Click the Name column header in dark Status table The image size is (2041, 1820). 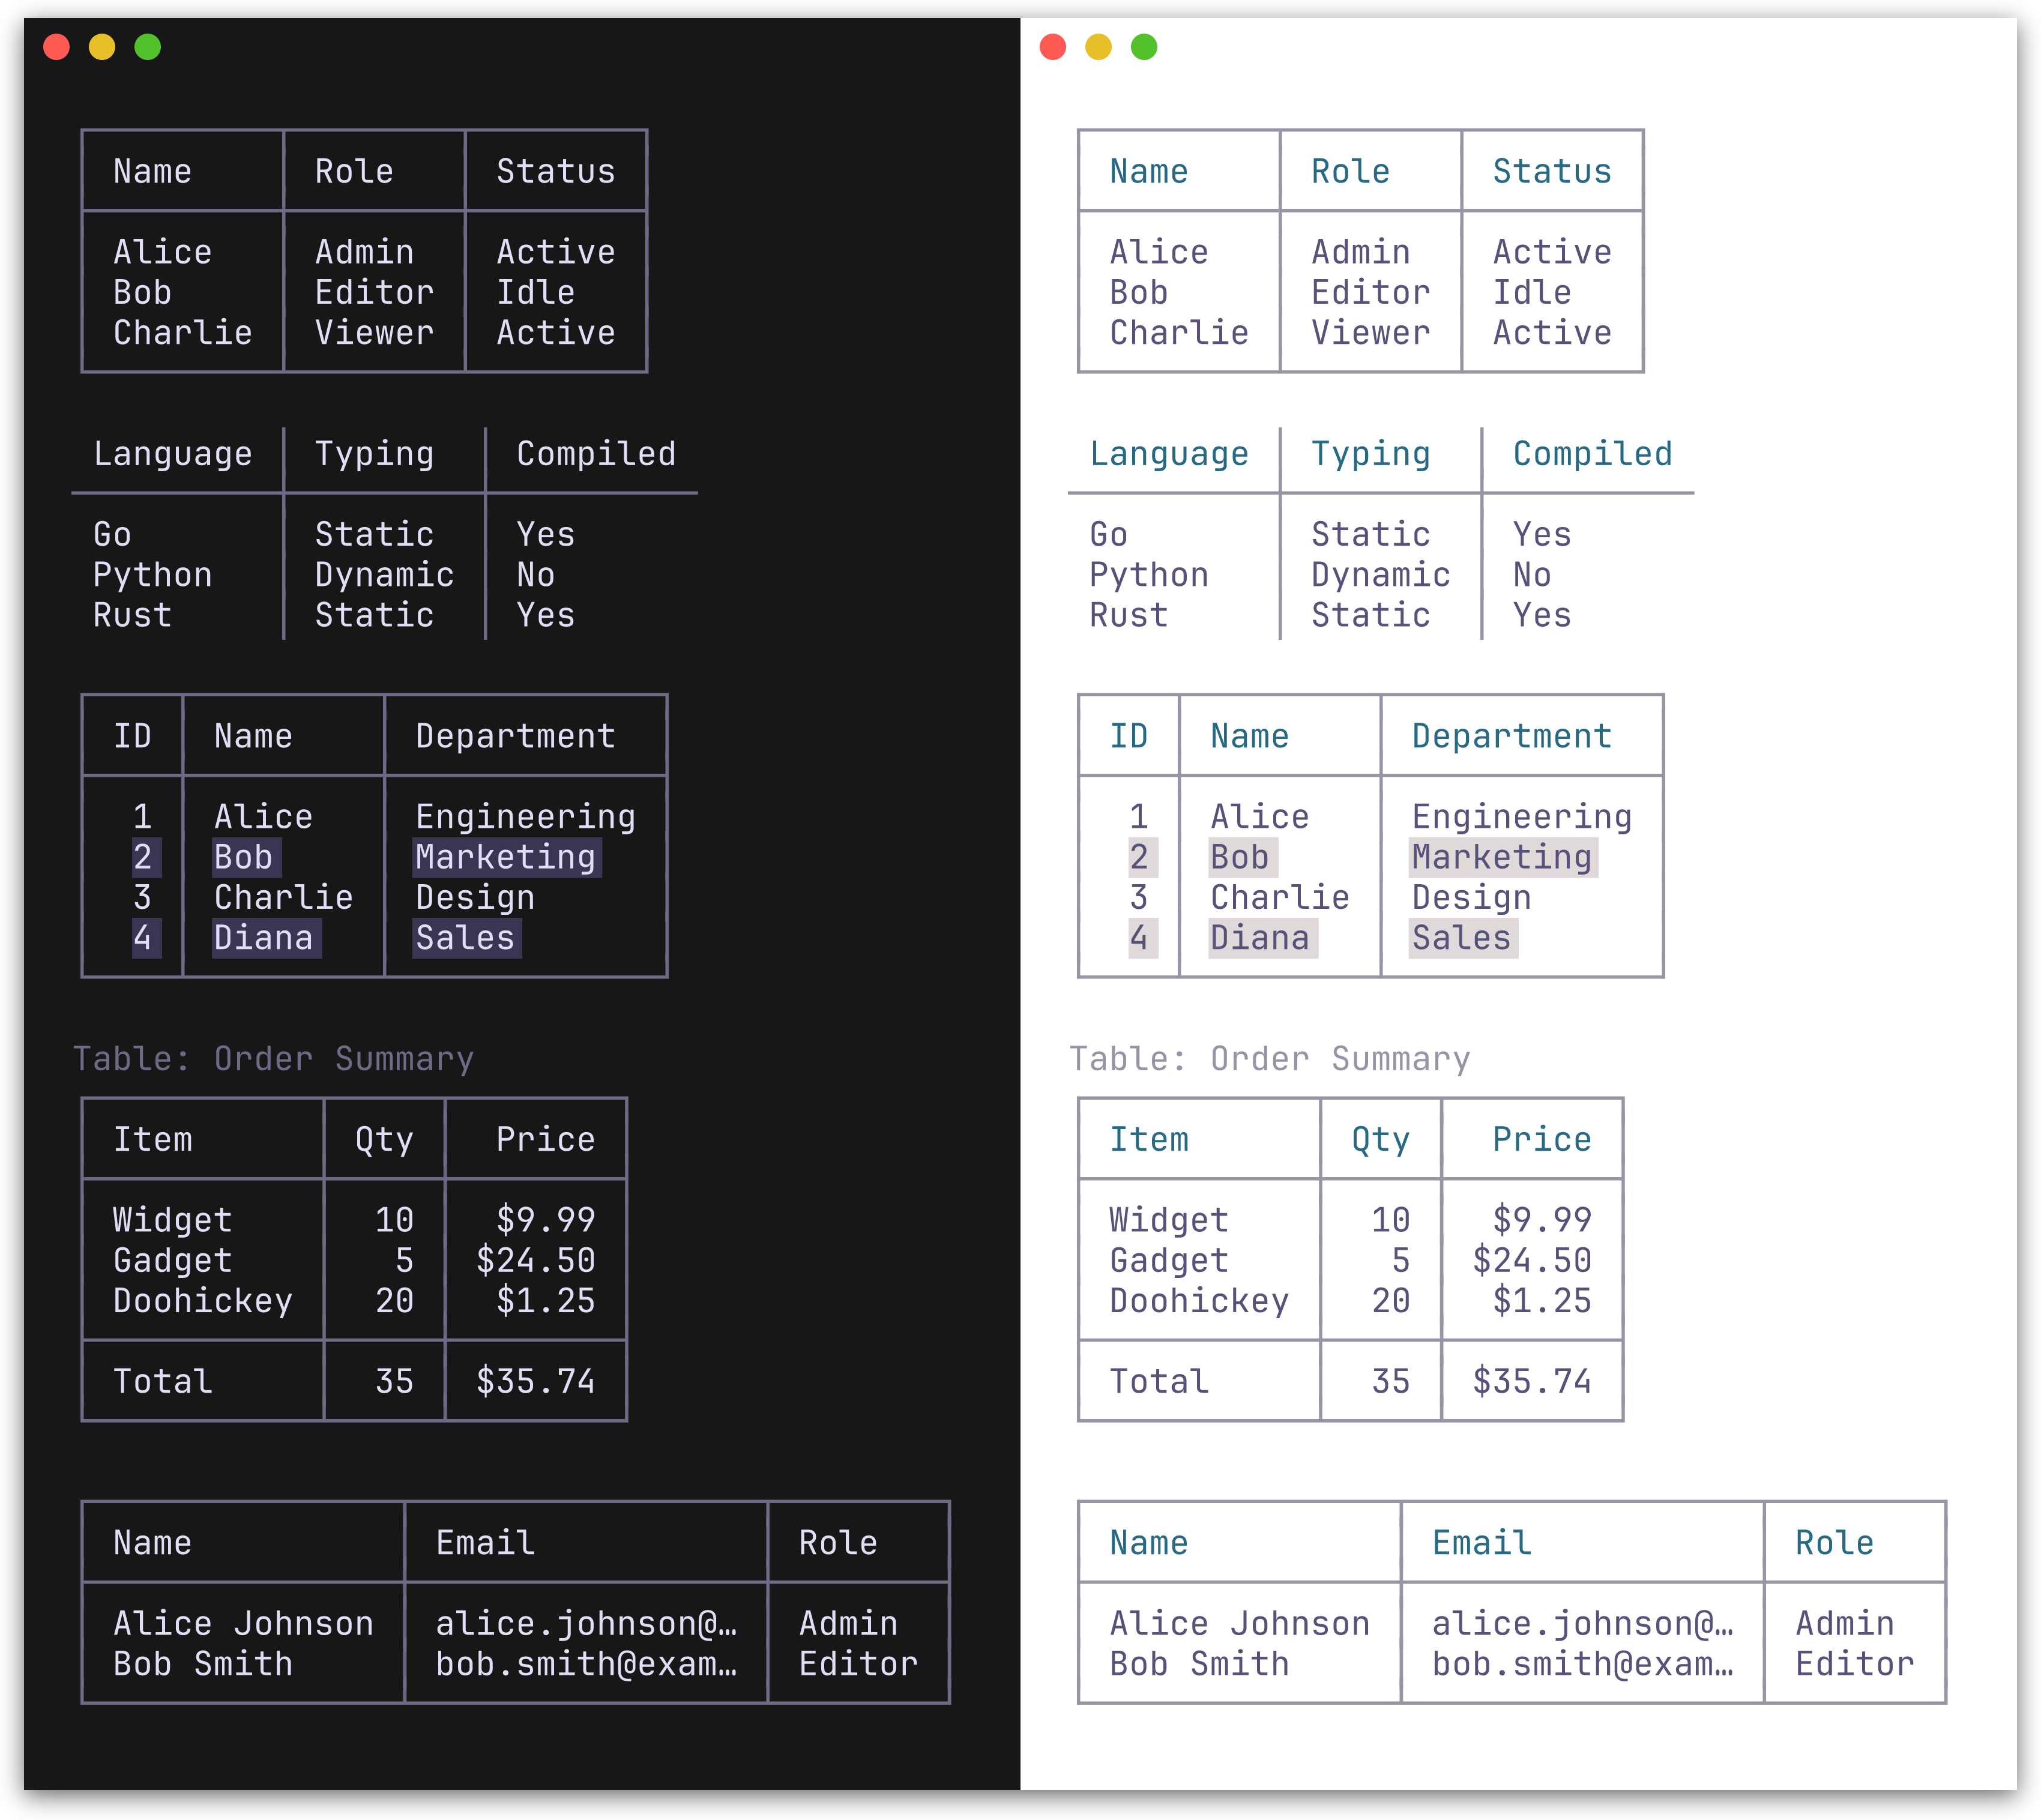click(151, 170)
